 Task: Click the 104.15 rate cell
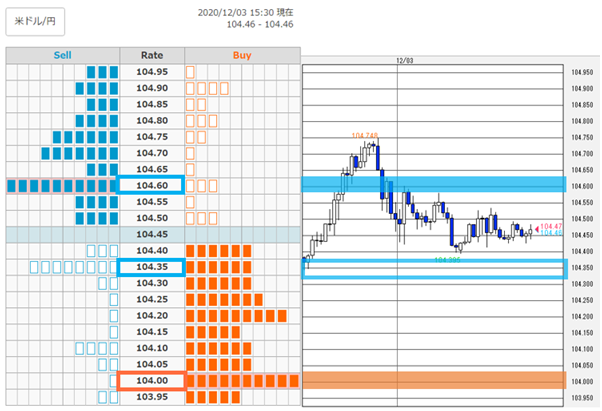pyautogui.click(x=152, y=332)
